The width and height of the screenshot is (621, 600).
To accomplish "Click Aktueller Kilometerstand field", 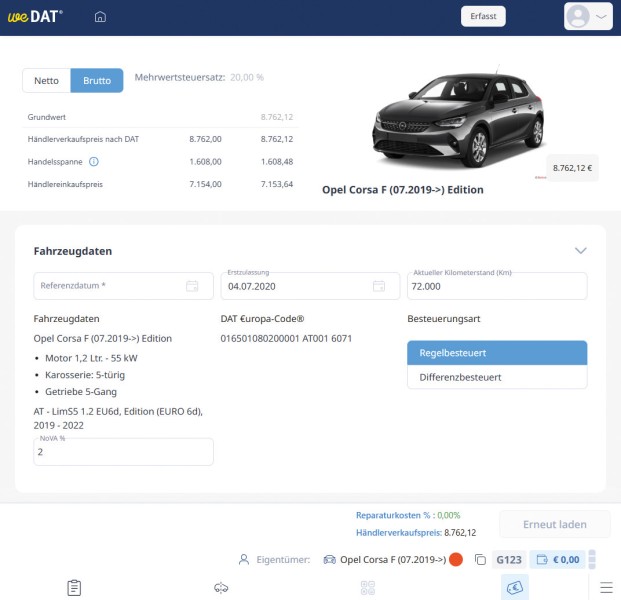I will 497,286.
